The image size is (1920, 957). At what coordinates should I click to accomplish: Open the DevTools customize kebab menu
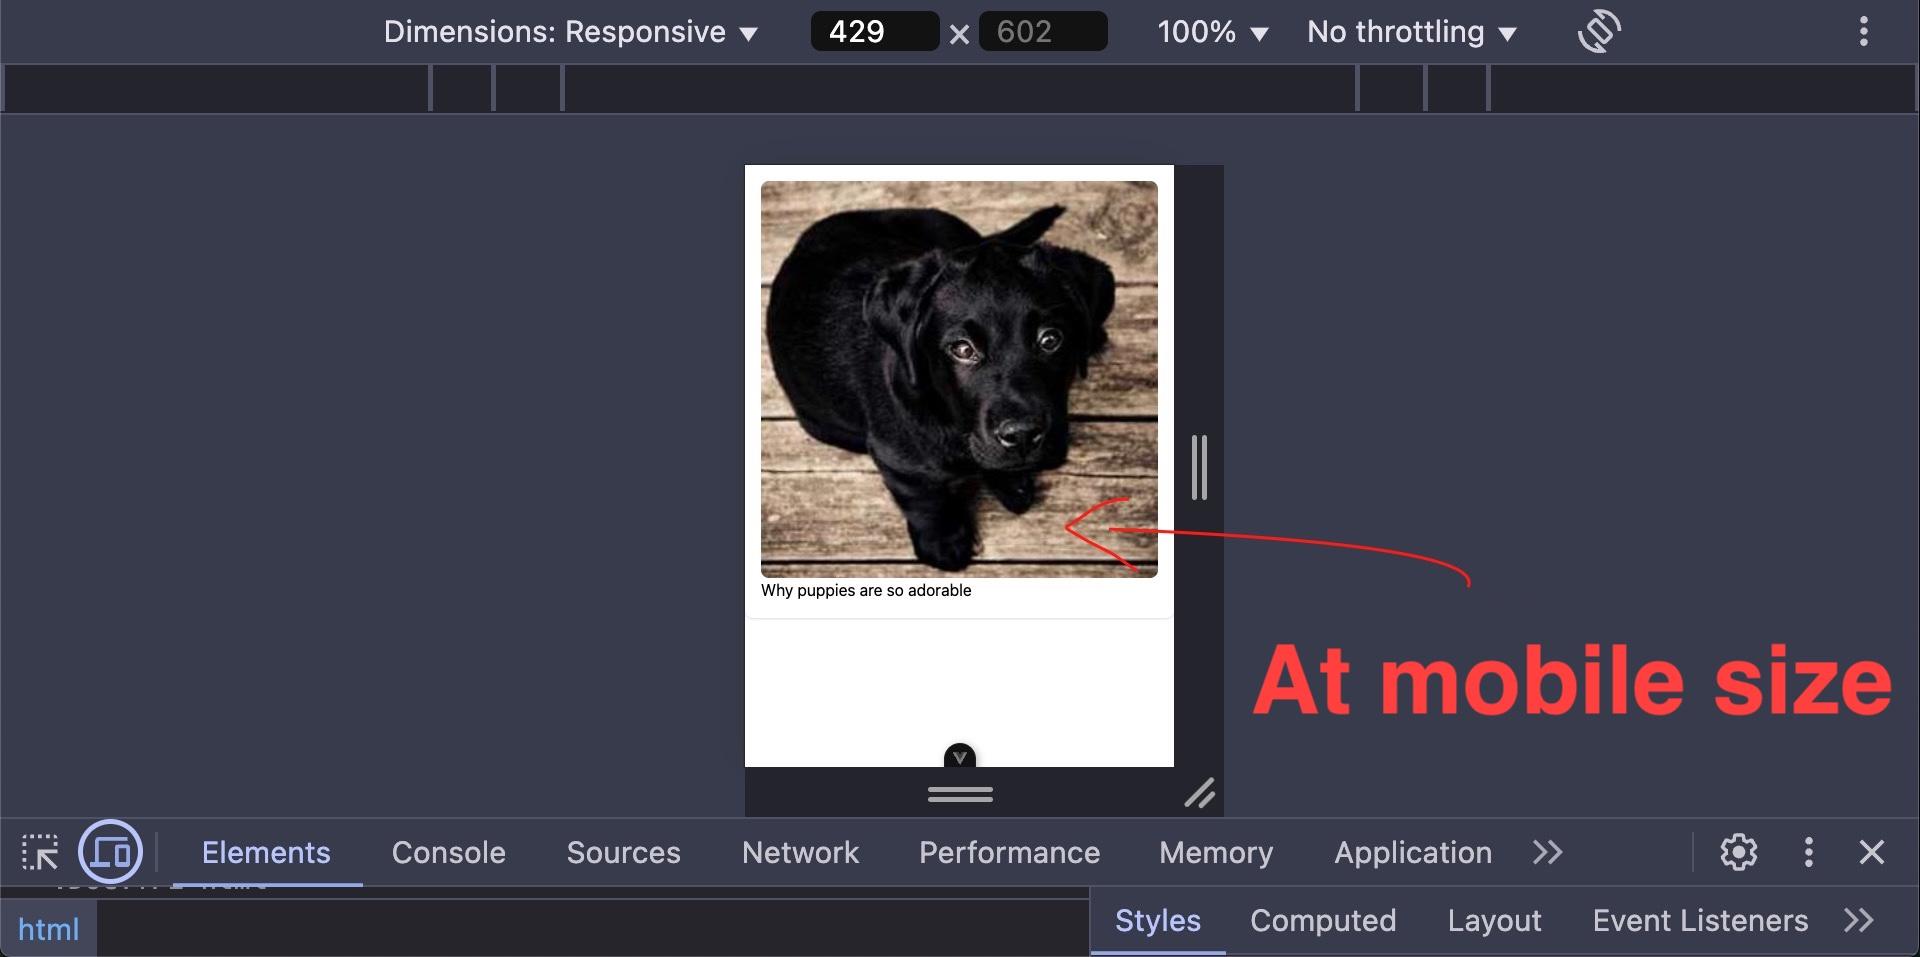(1808, 852)
